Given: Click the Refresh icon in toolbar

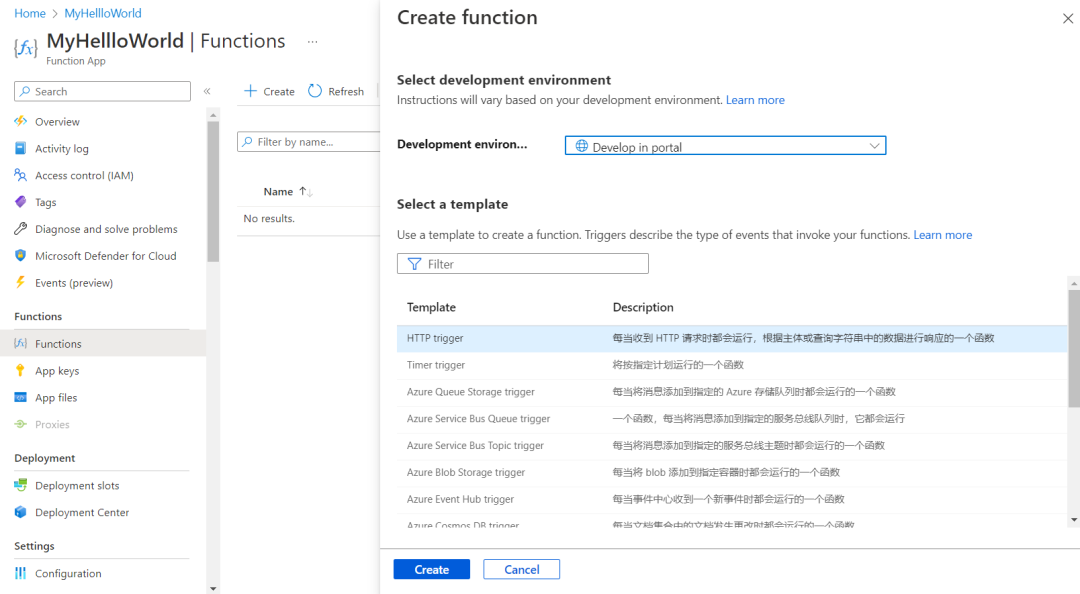Looking at the screenshot, I should (x=315, y=91).
